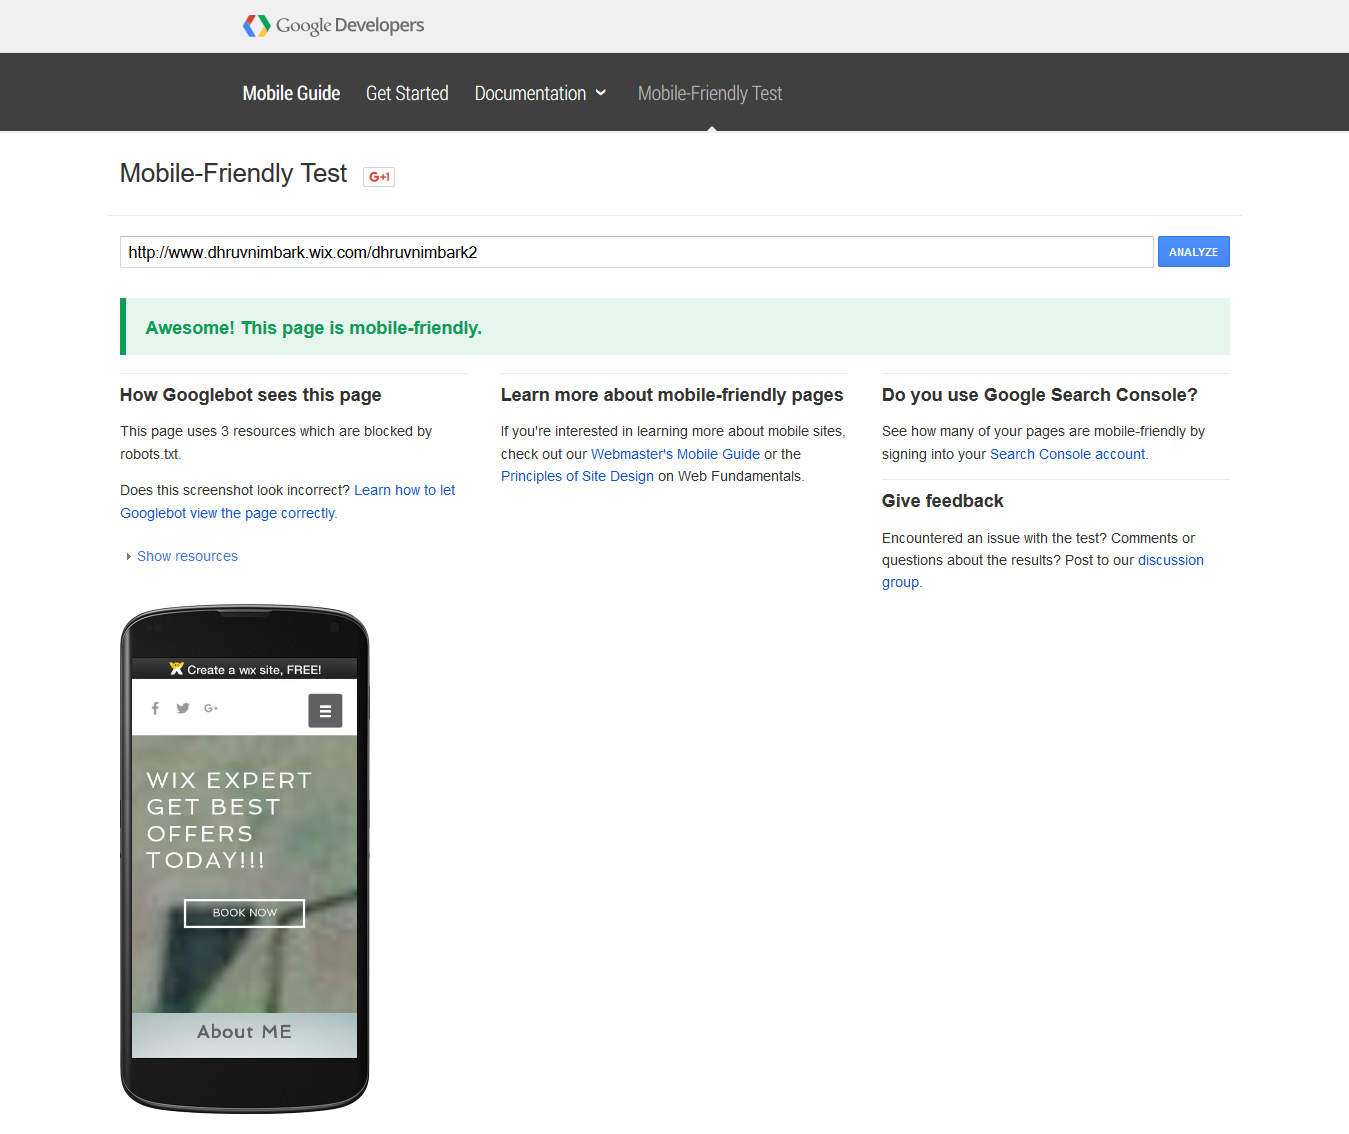
Task: Click 'Learn more about mobile-friendly pages' heading
Action: coord(672,395)
